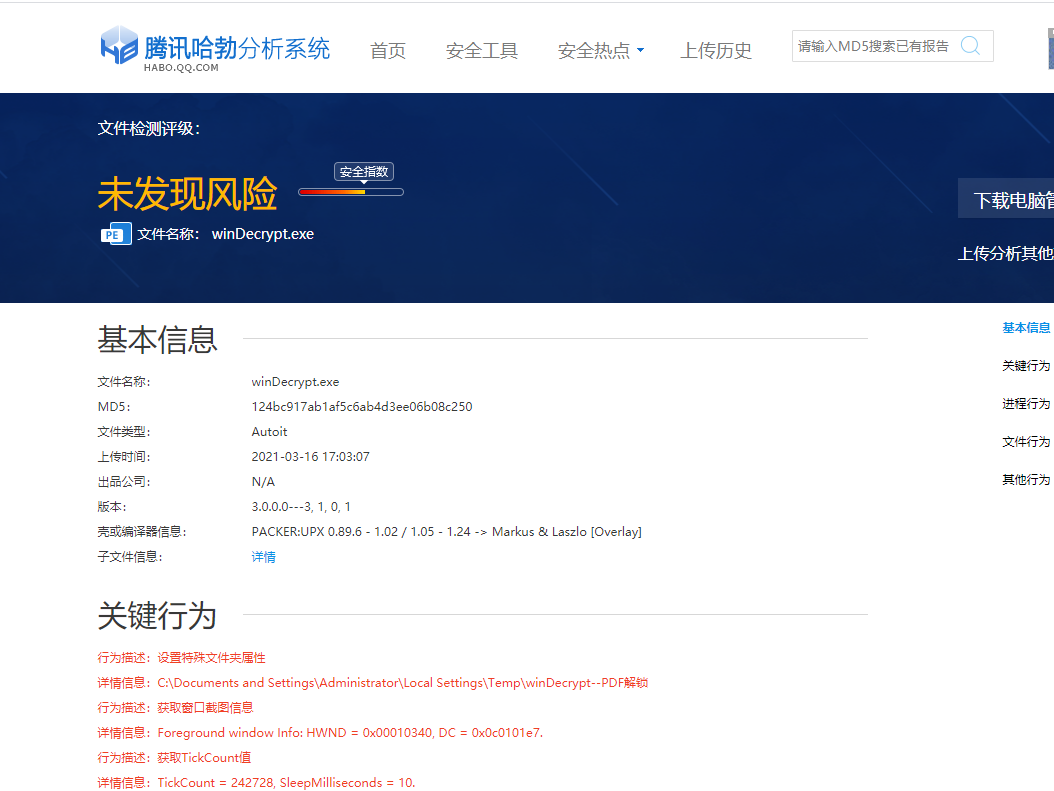1054x791 pixels.
Task: Open the 首页 navigation item
Action: [x=388, y=51]
